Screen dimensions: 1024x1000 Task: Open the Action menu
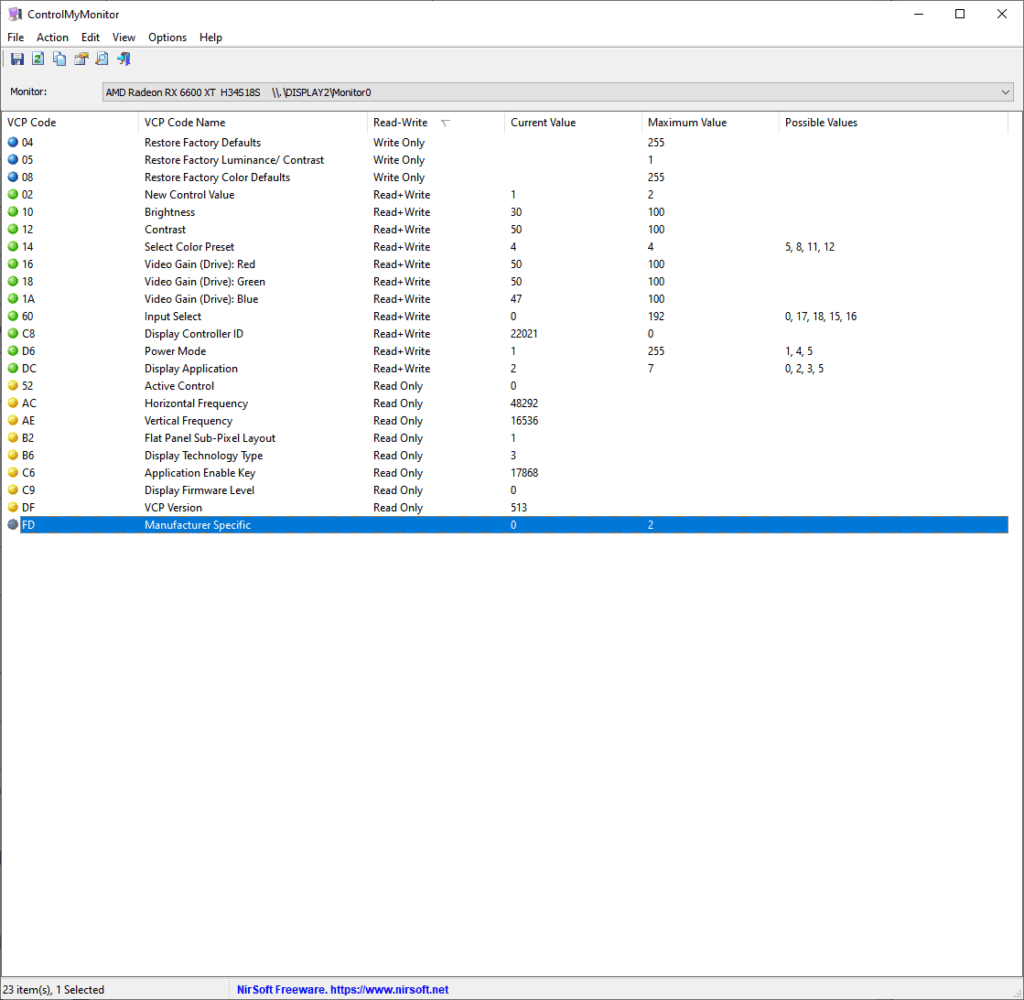(52, 37)
